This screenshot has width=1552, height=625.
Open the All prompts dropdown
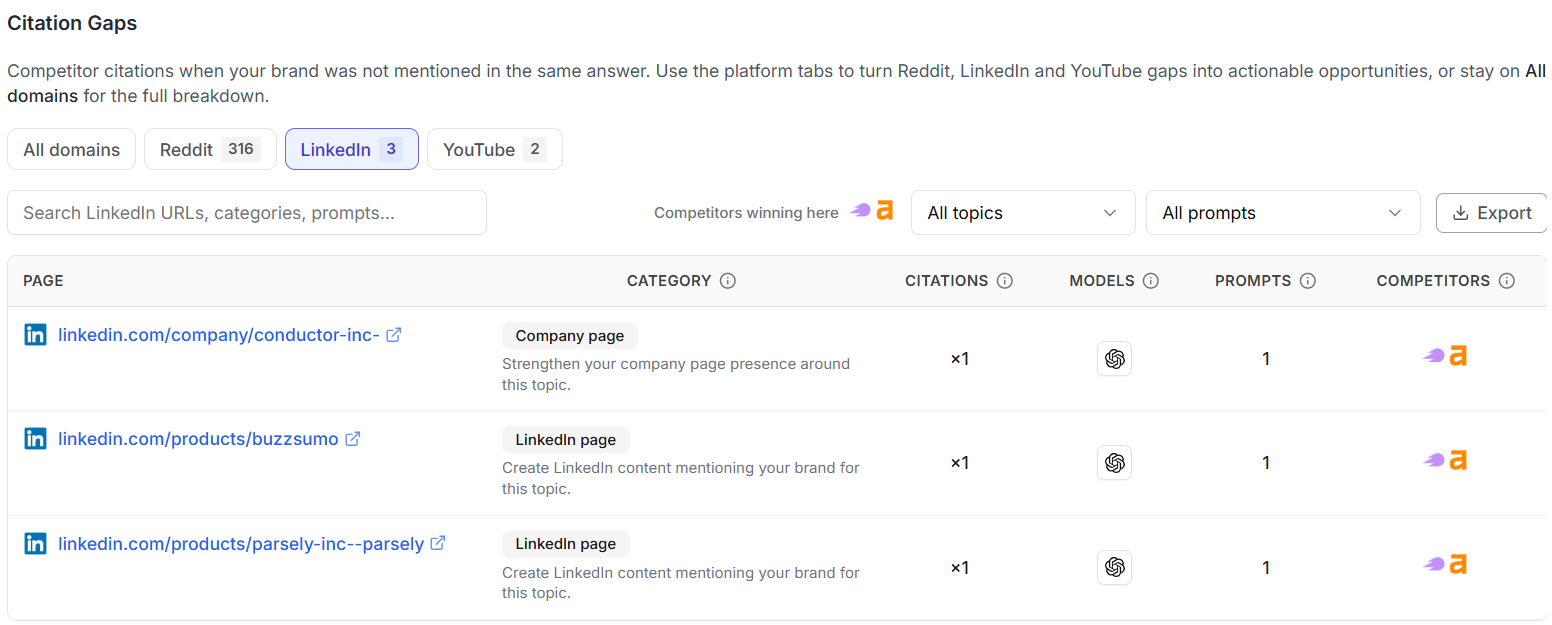(1283, 213)
